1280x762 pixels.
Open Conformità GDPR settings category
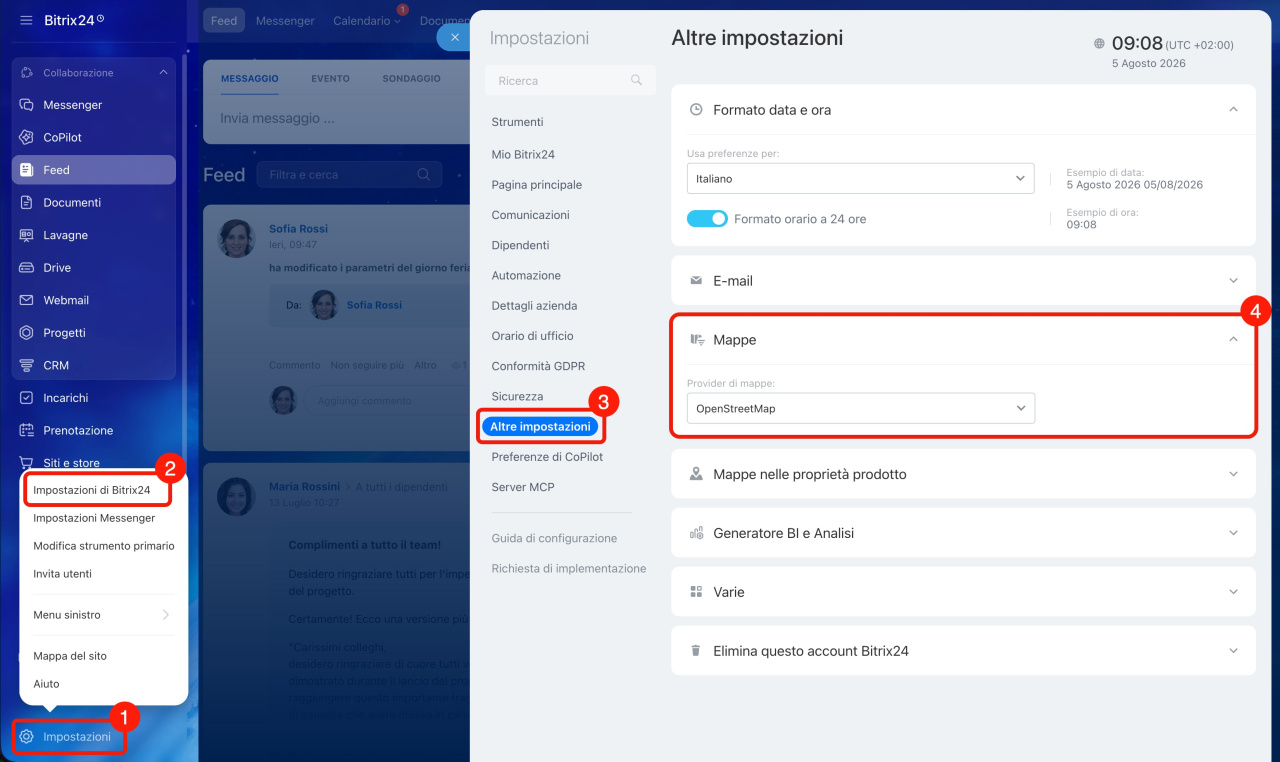pos(538,366)
